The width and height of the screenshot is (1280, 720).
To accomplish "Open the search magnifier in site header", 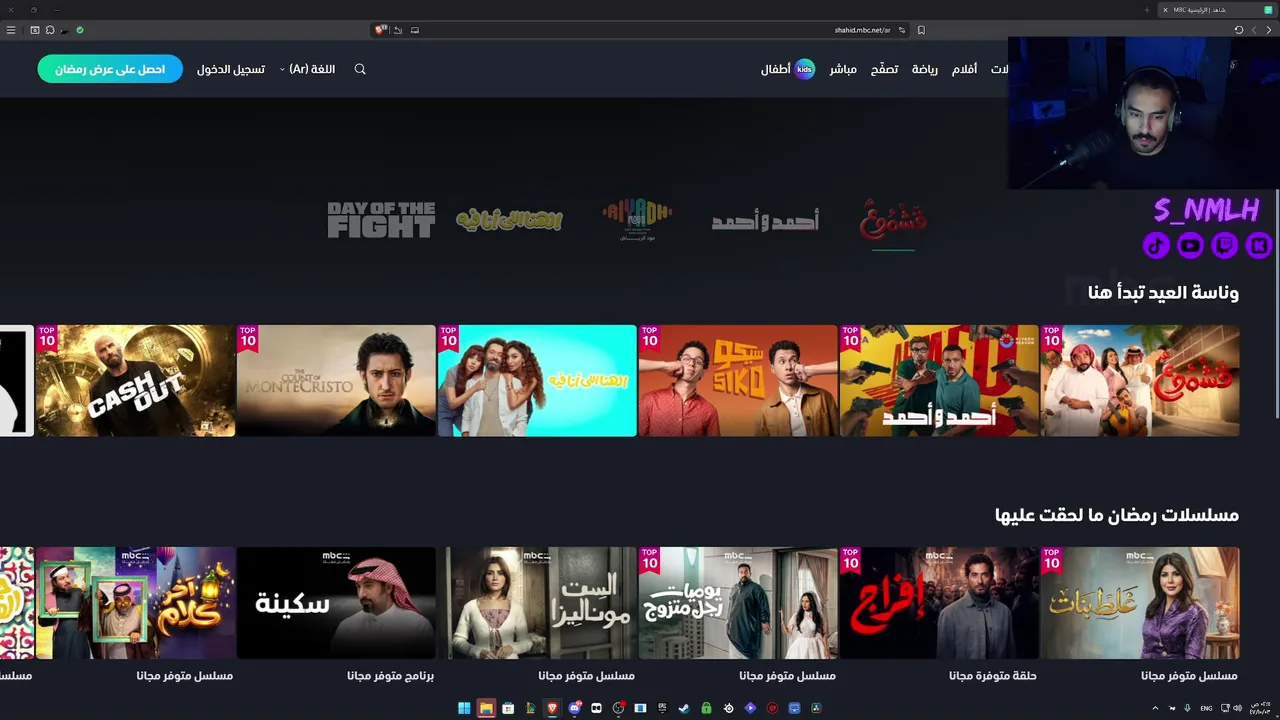I will pyautogui.click(x=360, y=69).
